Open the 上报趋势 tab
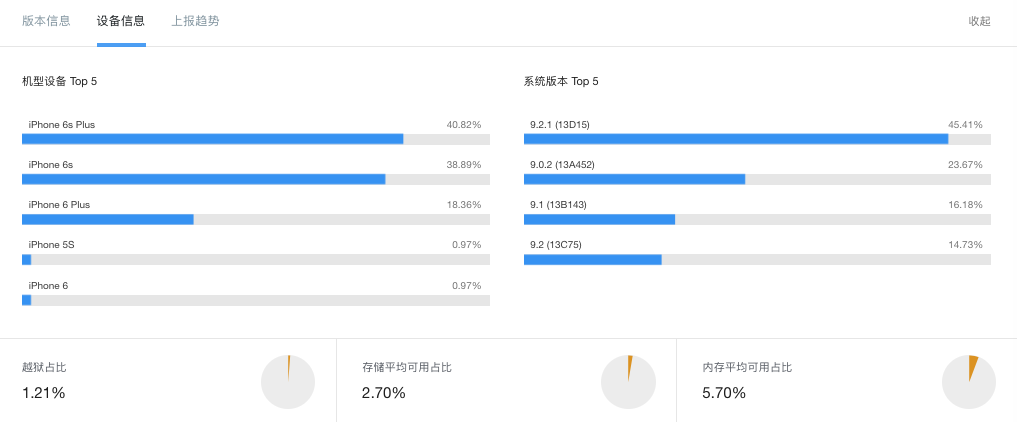 (x=195, y=21)
